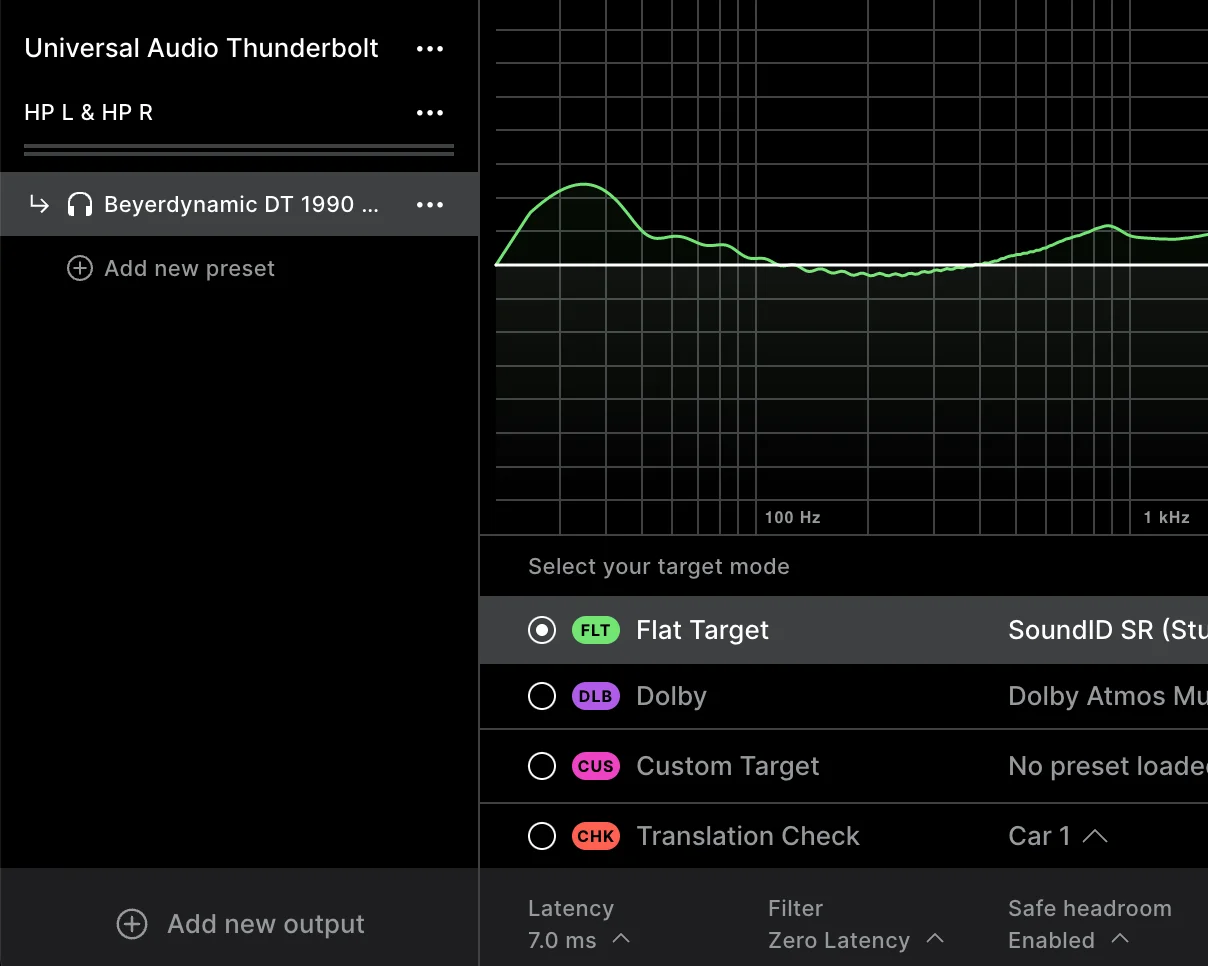The height and width of the screenshot is (966, 1208).
Task: Select the Custom Target radio button
Action: tap(542, 766)
